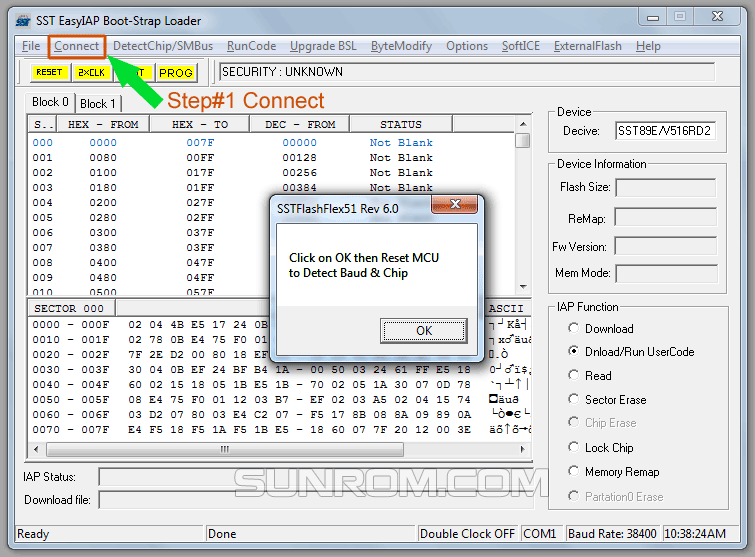This screenshot has width=755, height=557.
Task: Click the COM1 status bar entry
Action: pos(540,533)
